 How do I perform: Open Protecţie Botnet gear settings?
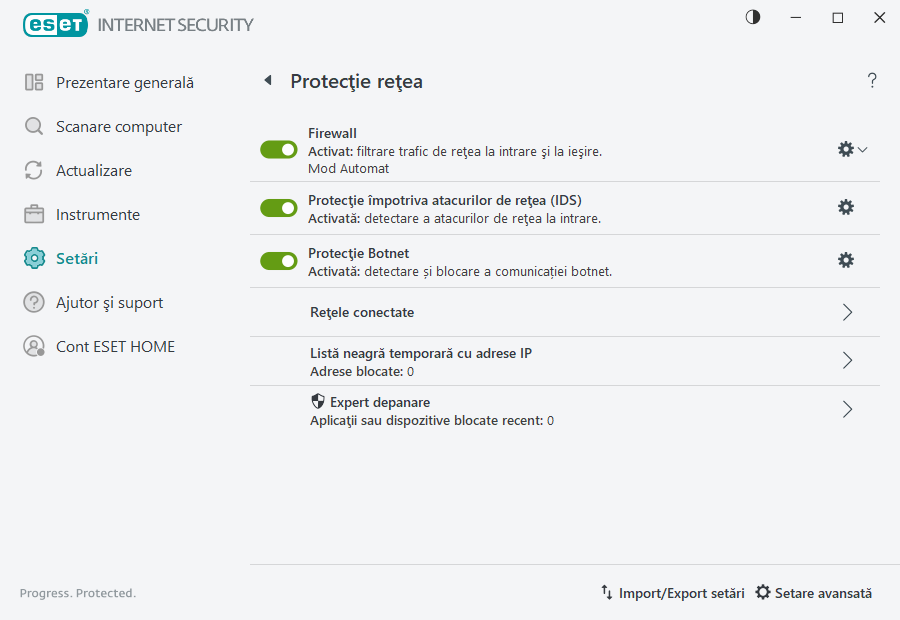pos(846,260)
